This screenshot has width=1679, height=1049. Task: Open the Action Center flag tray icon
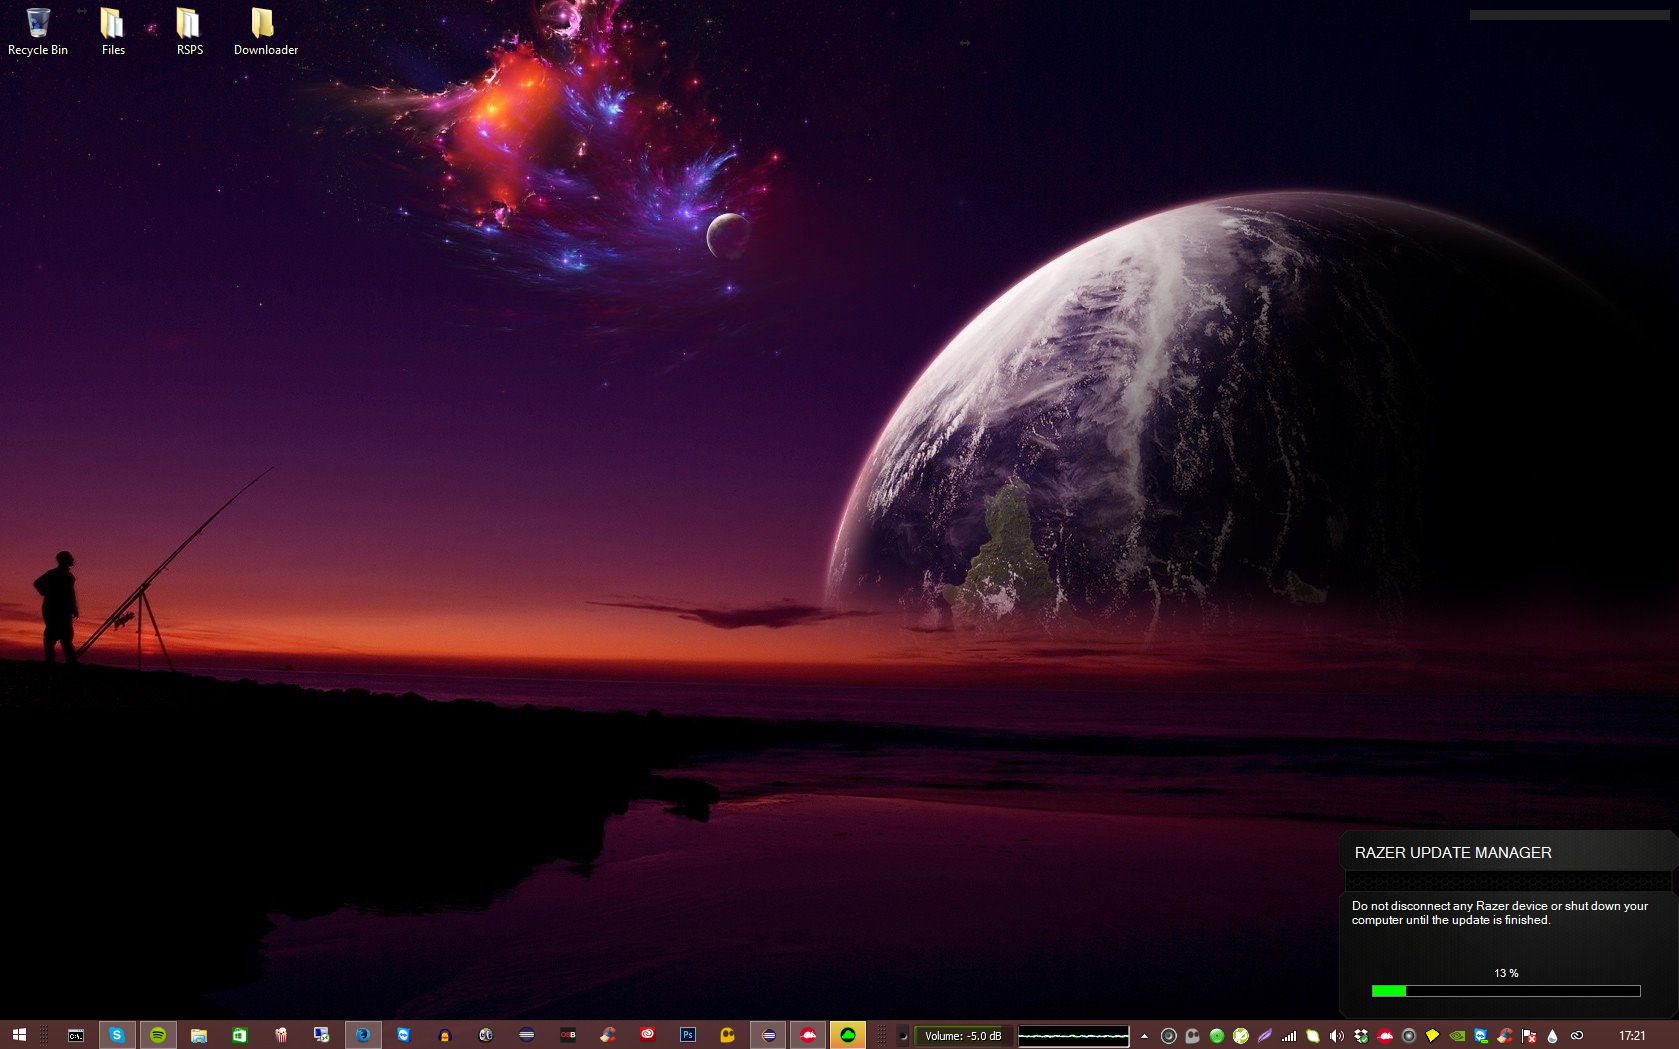[1529, 1036]
